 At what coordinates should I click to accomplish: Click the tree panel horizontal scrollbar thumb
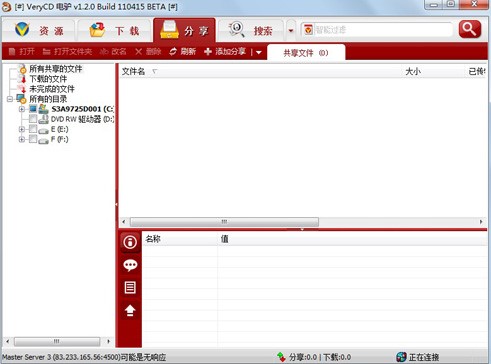click(x=57, y=341)
